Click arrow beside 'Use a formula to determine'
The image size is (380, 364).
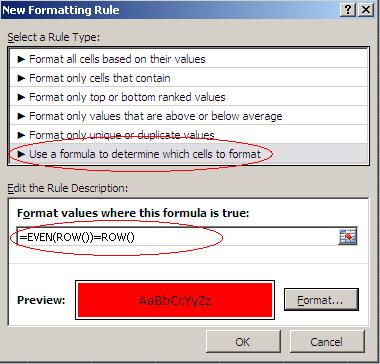(21, 154)
